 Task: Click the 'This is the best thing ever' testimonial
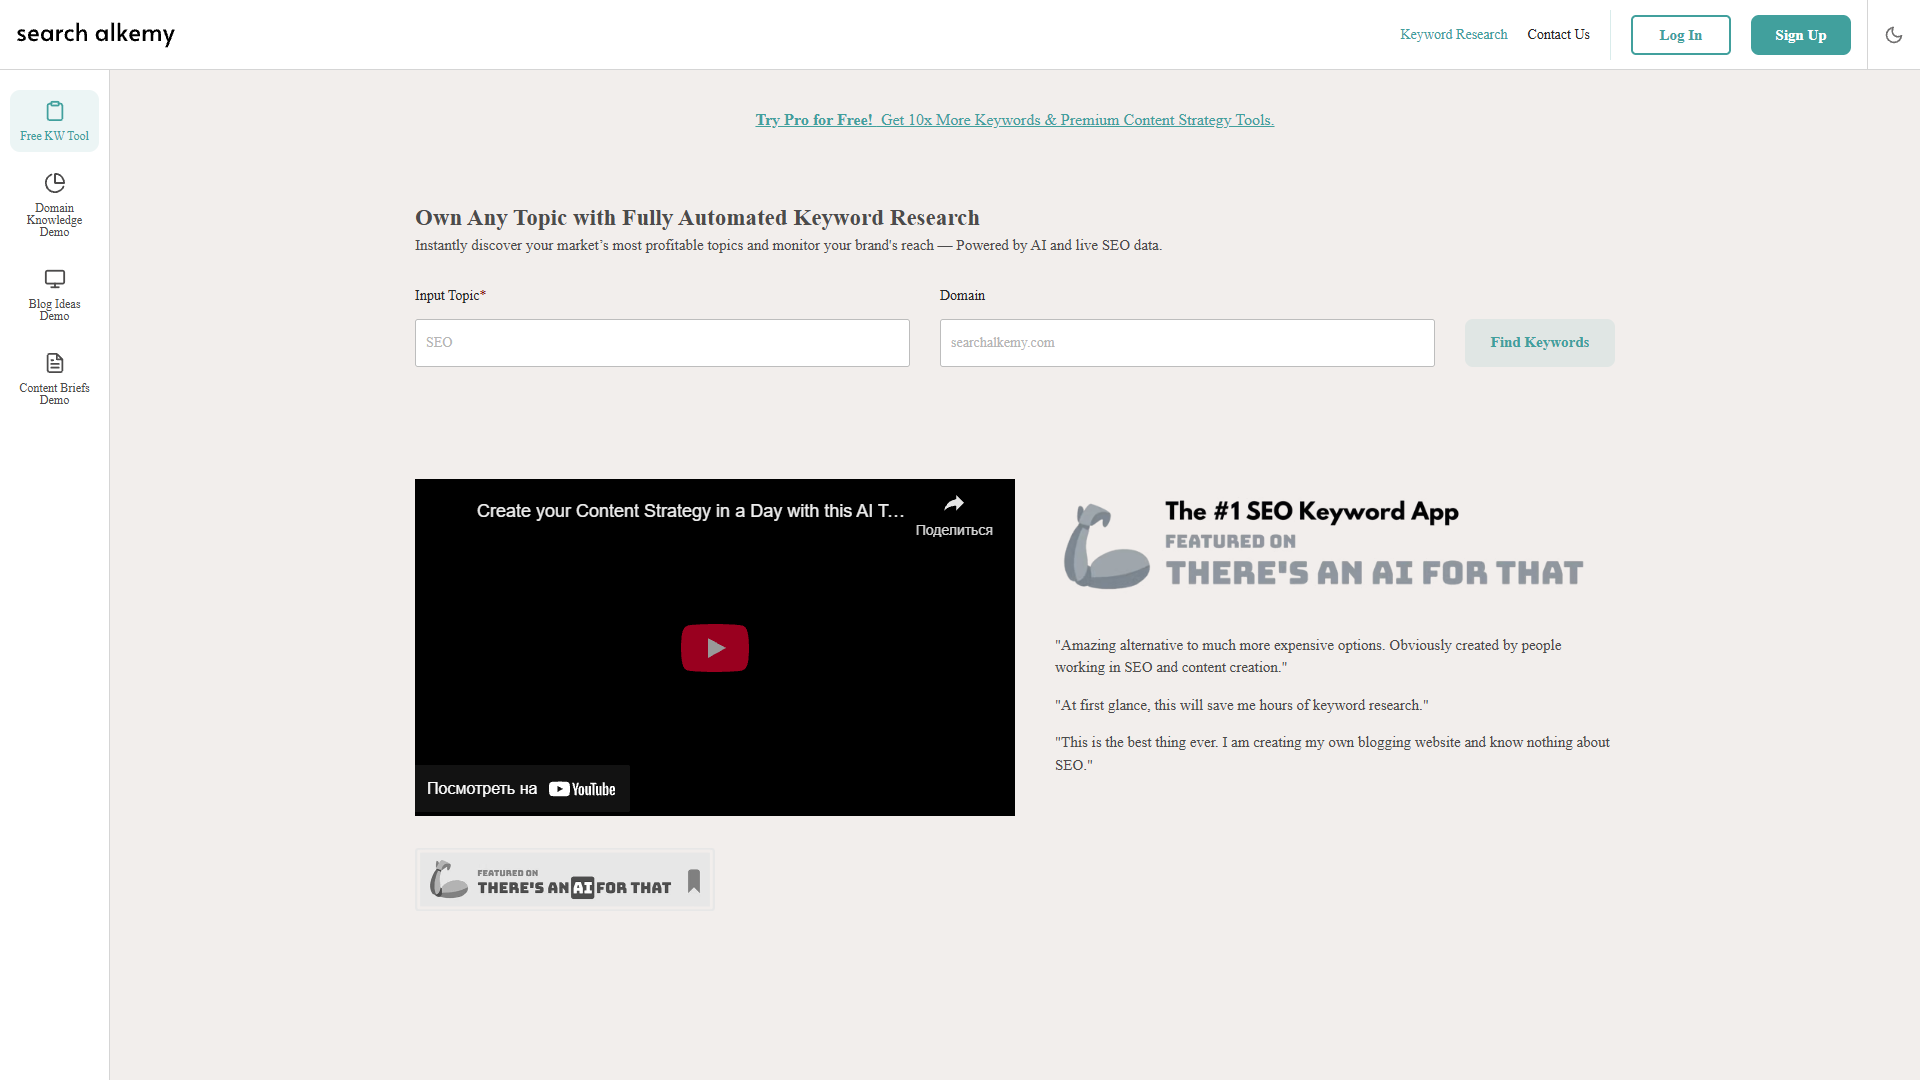[1332, 754]
